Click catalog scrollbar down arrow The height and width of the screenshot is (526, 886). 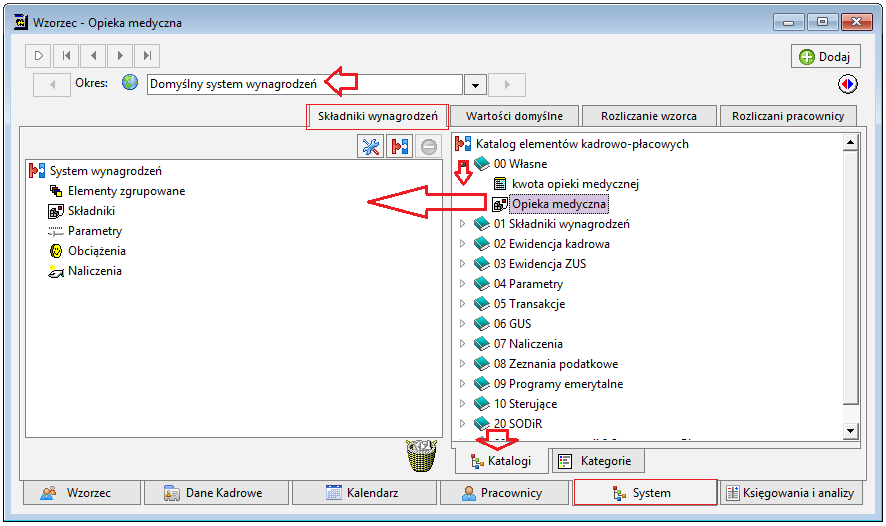click(850, 431)
